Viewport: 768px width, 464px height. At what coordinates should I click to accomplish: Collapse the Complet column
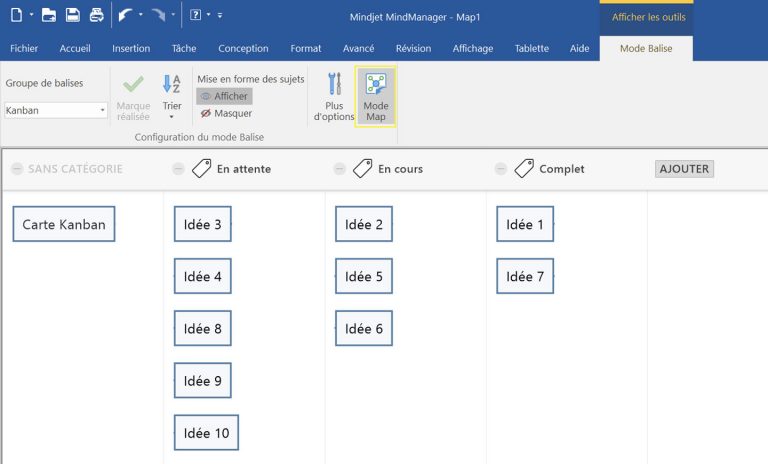tap(500, 169)
